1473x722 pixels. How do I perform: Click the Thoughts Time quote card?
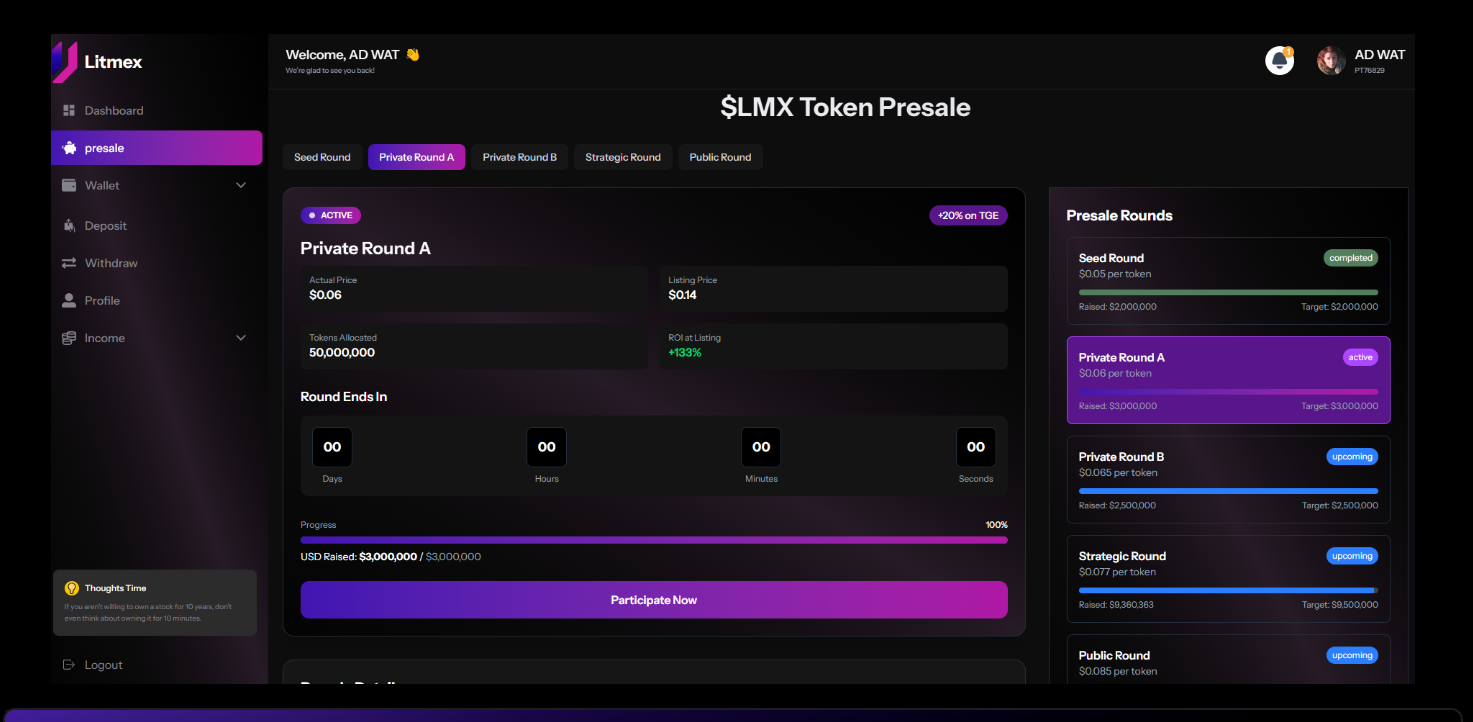click(155, 603)
